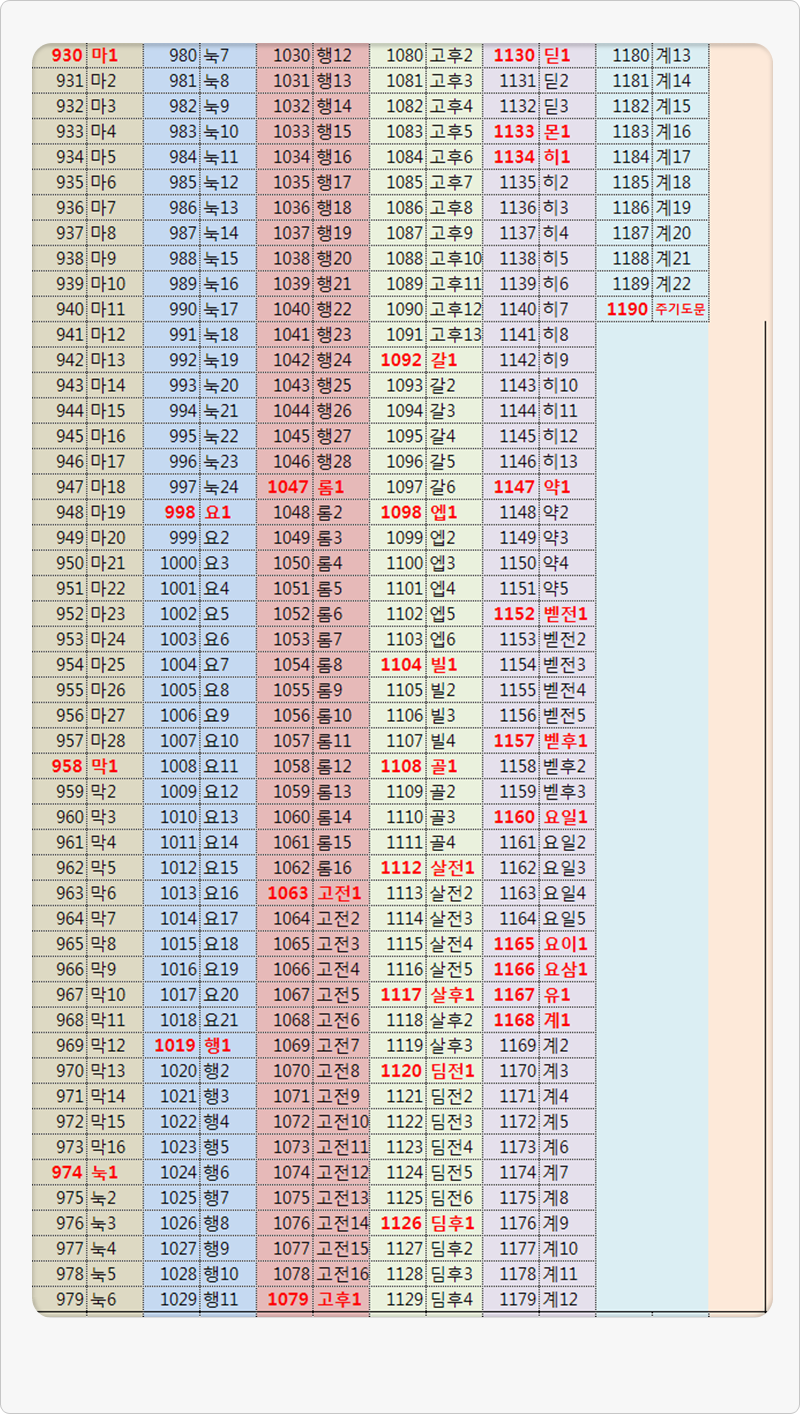Select the red number 1130

[512, 55]
